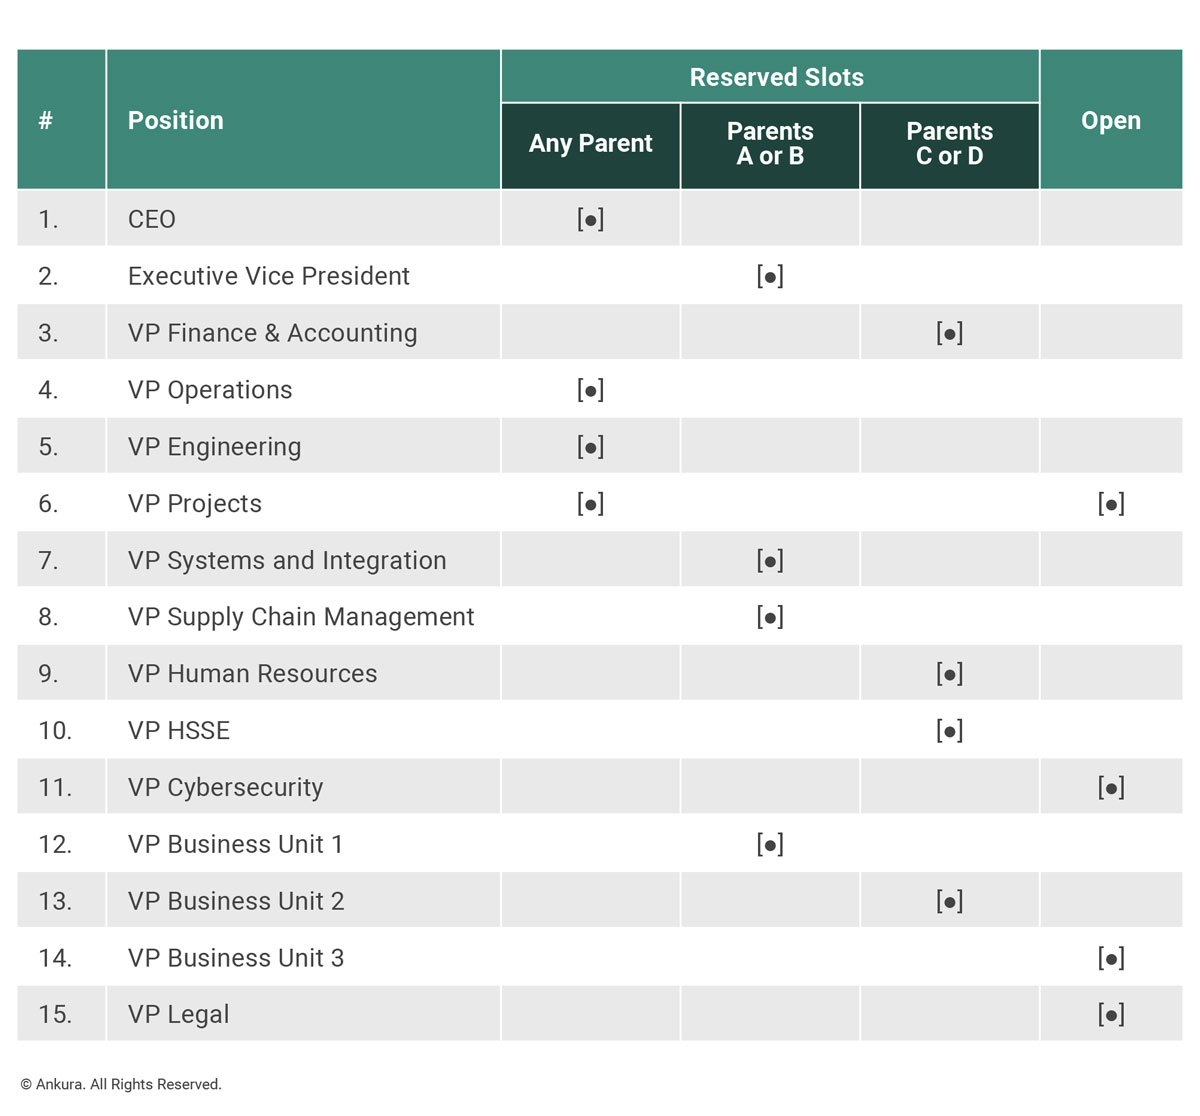This screenshot has width=1200, height=1116.
Task: Click row number 2.
Action: coord(48,276)
